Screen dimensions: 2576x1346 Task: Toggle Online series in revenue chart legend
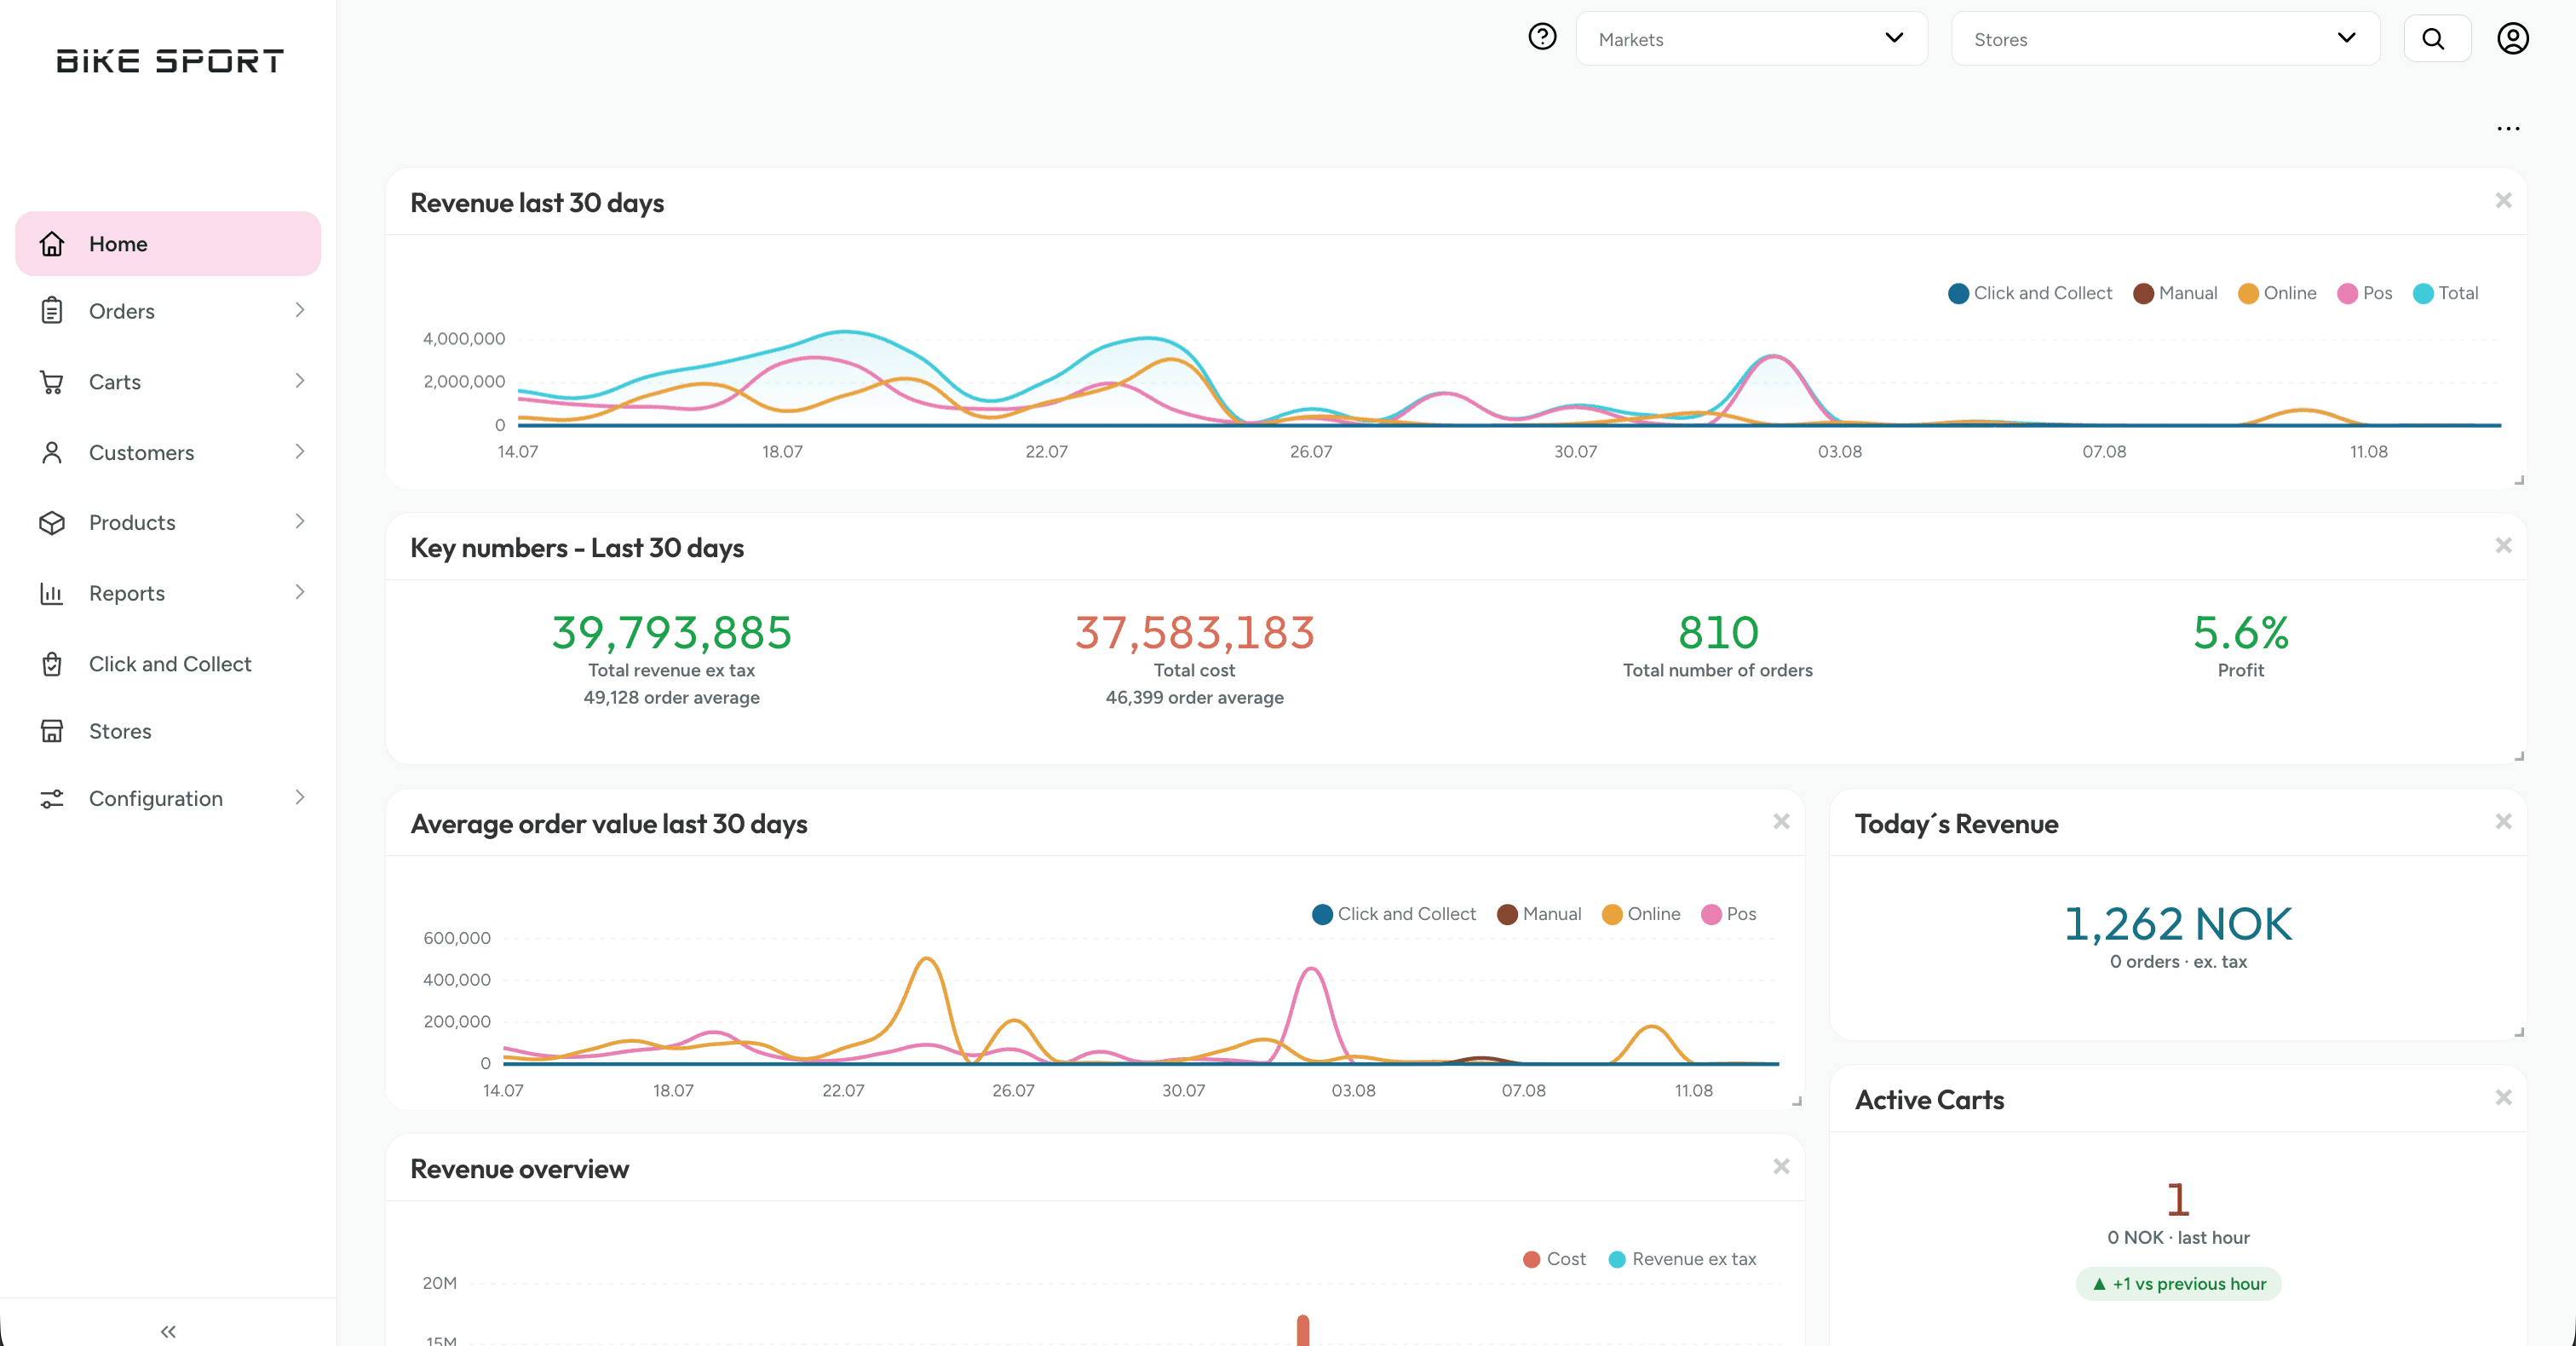click(2277, 293)
